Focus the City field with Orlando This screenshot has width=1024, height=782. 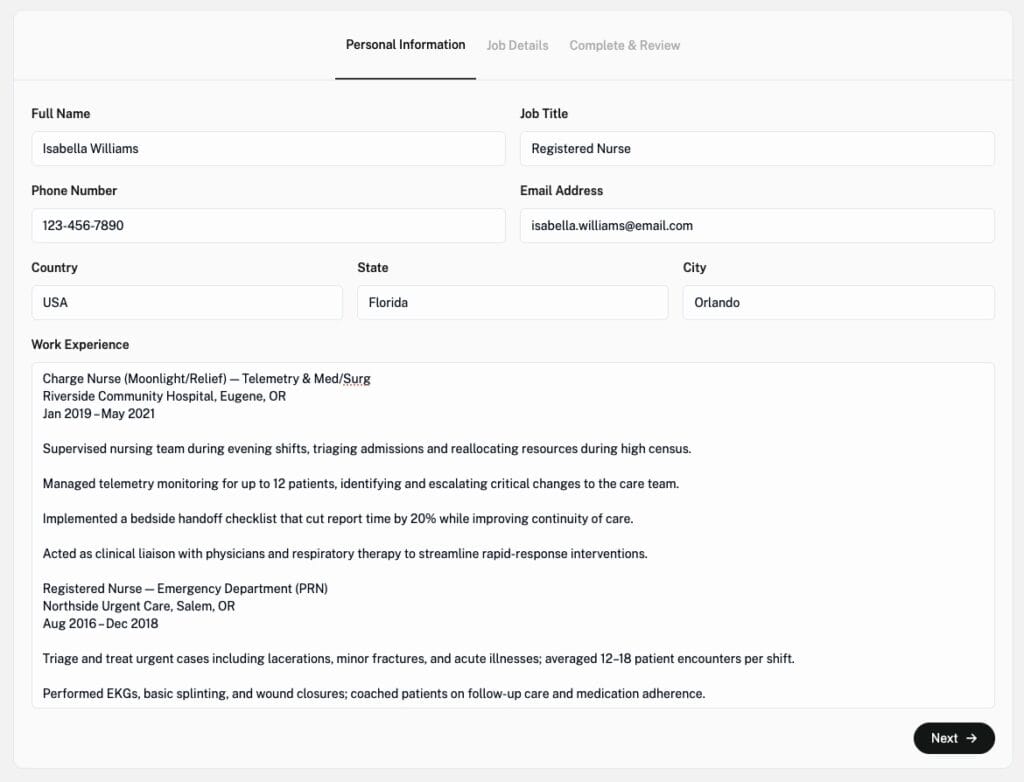[838, 302]
